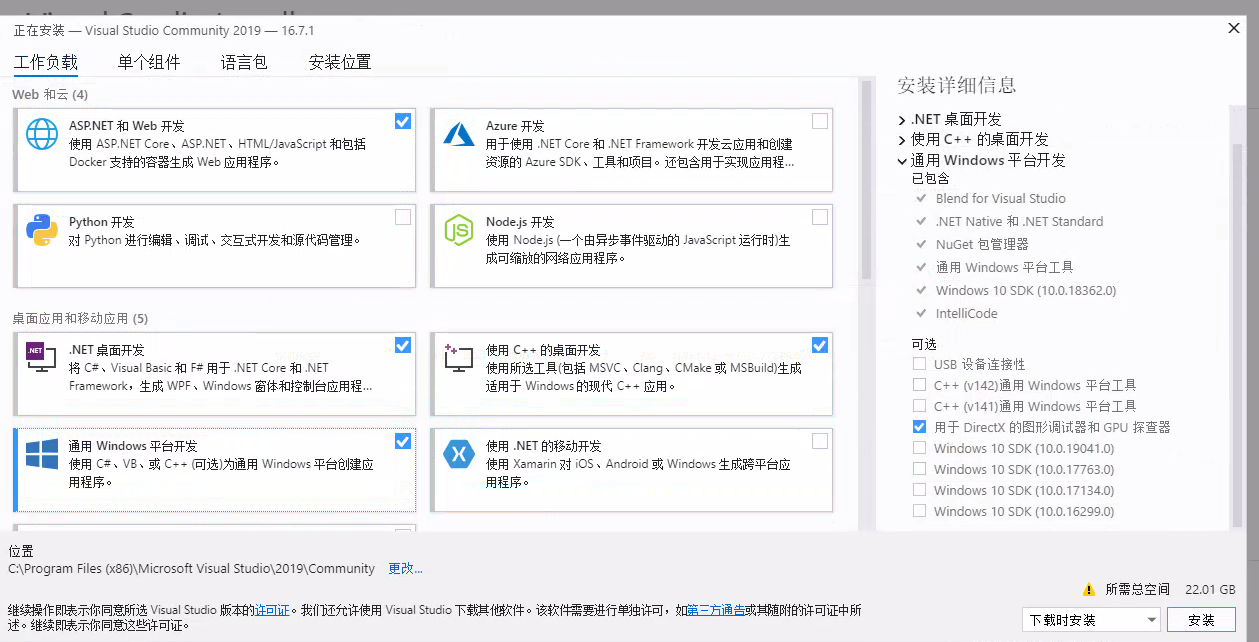
Task: Click the 安装 button
Action: click(1201, 620)
